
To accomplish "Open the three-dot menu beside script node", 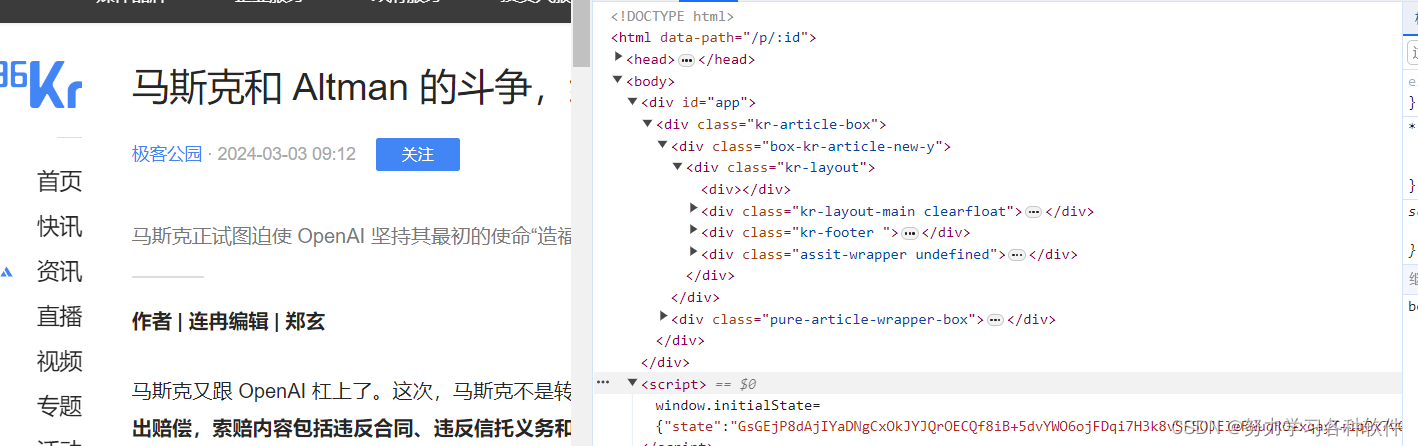I will [x=603, y=383].
